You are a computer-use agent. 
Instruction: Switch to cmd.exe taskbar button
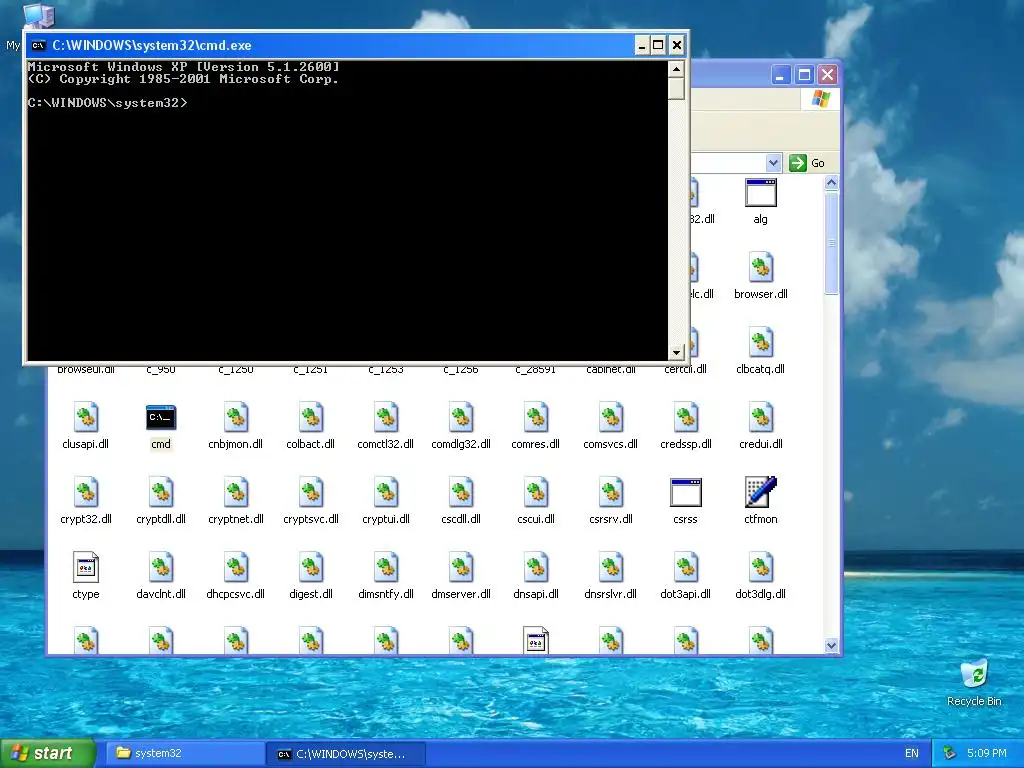click(346, 754)
